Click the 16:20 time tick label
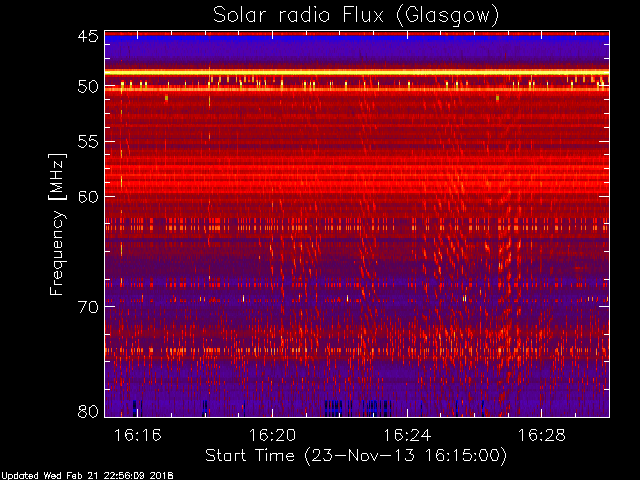 point(272,435)
